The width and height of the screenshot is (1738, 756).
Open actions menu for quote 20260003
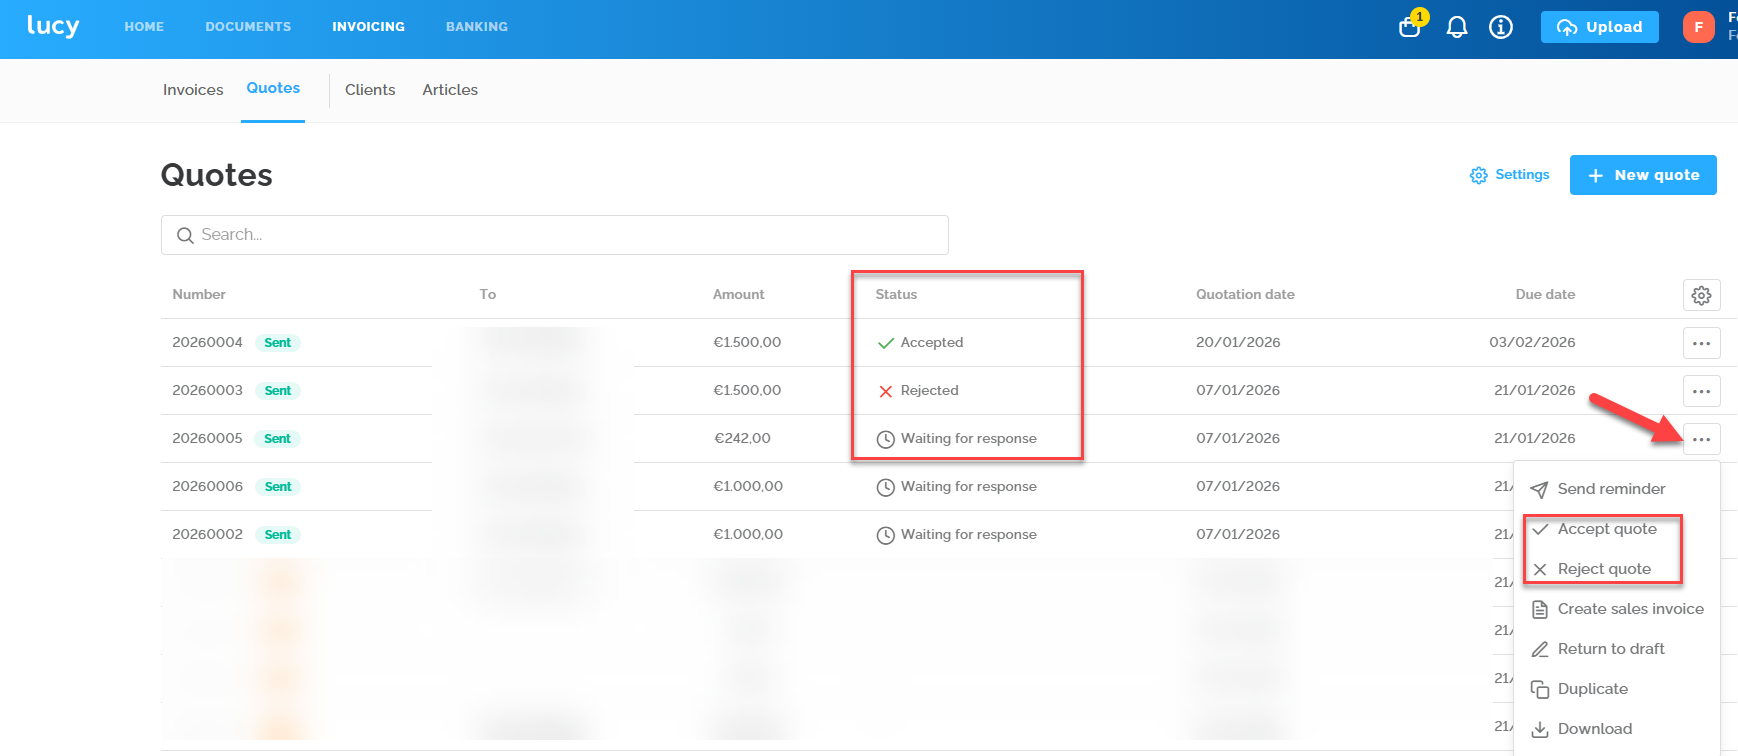click(1702, 391)
